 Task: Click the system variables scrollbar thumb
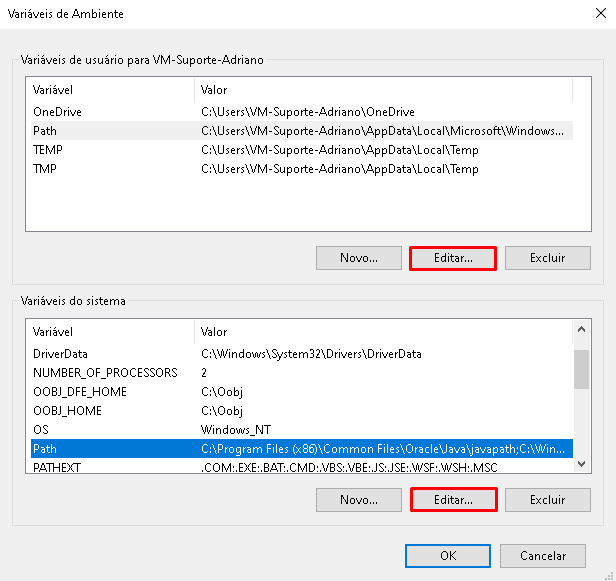(581, 369)
